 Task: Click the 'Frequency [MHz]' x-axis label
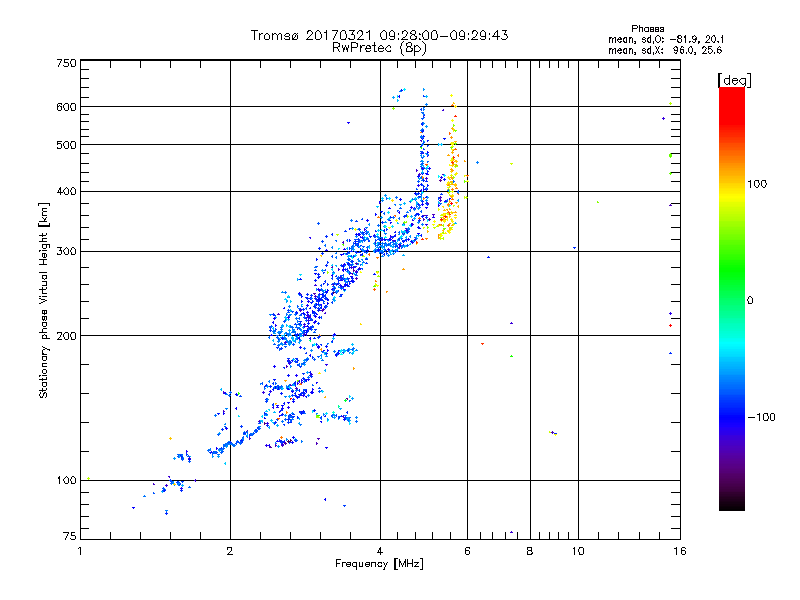[379, 564]
